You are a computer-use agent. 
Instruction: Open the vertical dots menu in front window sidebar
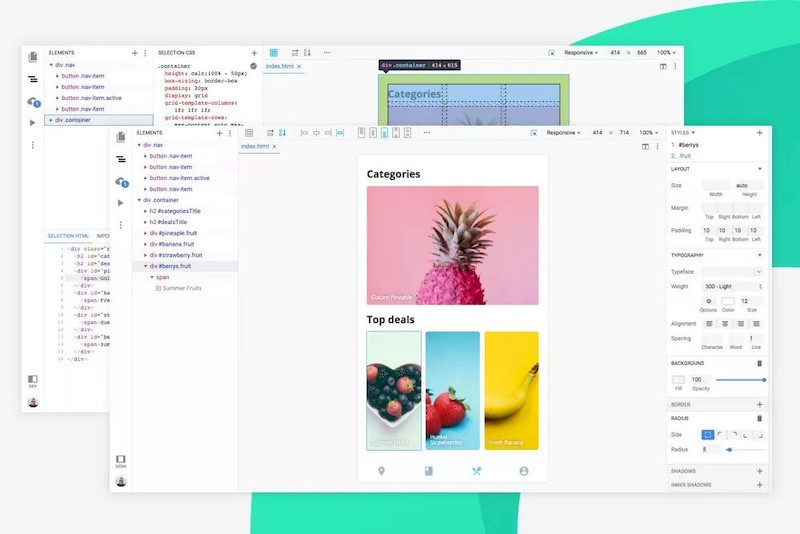121,225
